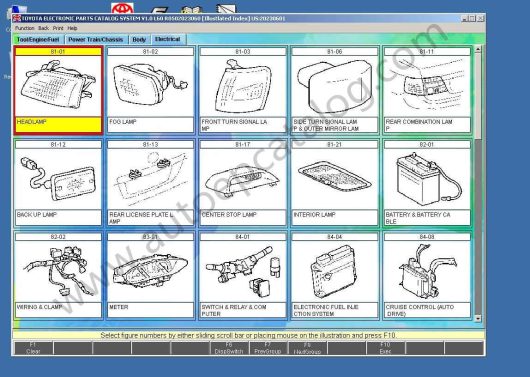Open the Print menu
The width and height of the screenshot is (530, 377).
pos(58,28)
